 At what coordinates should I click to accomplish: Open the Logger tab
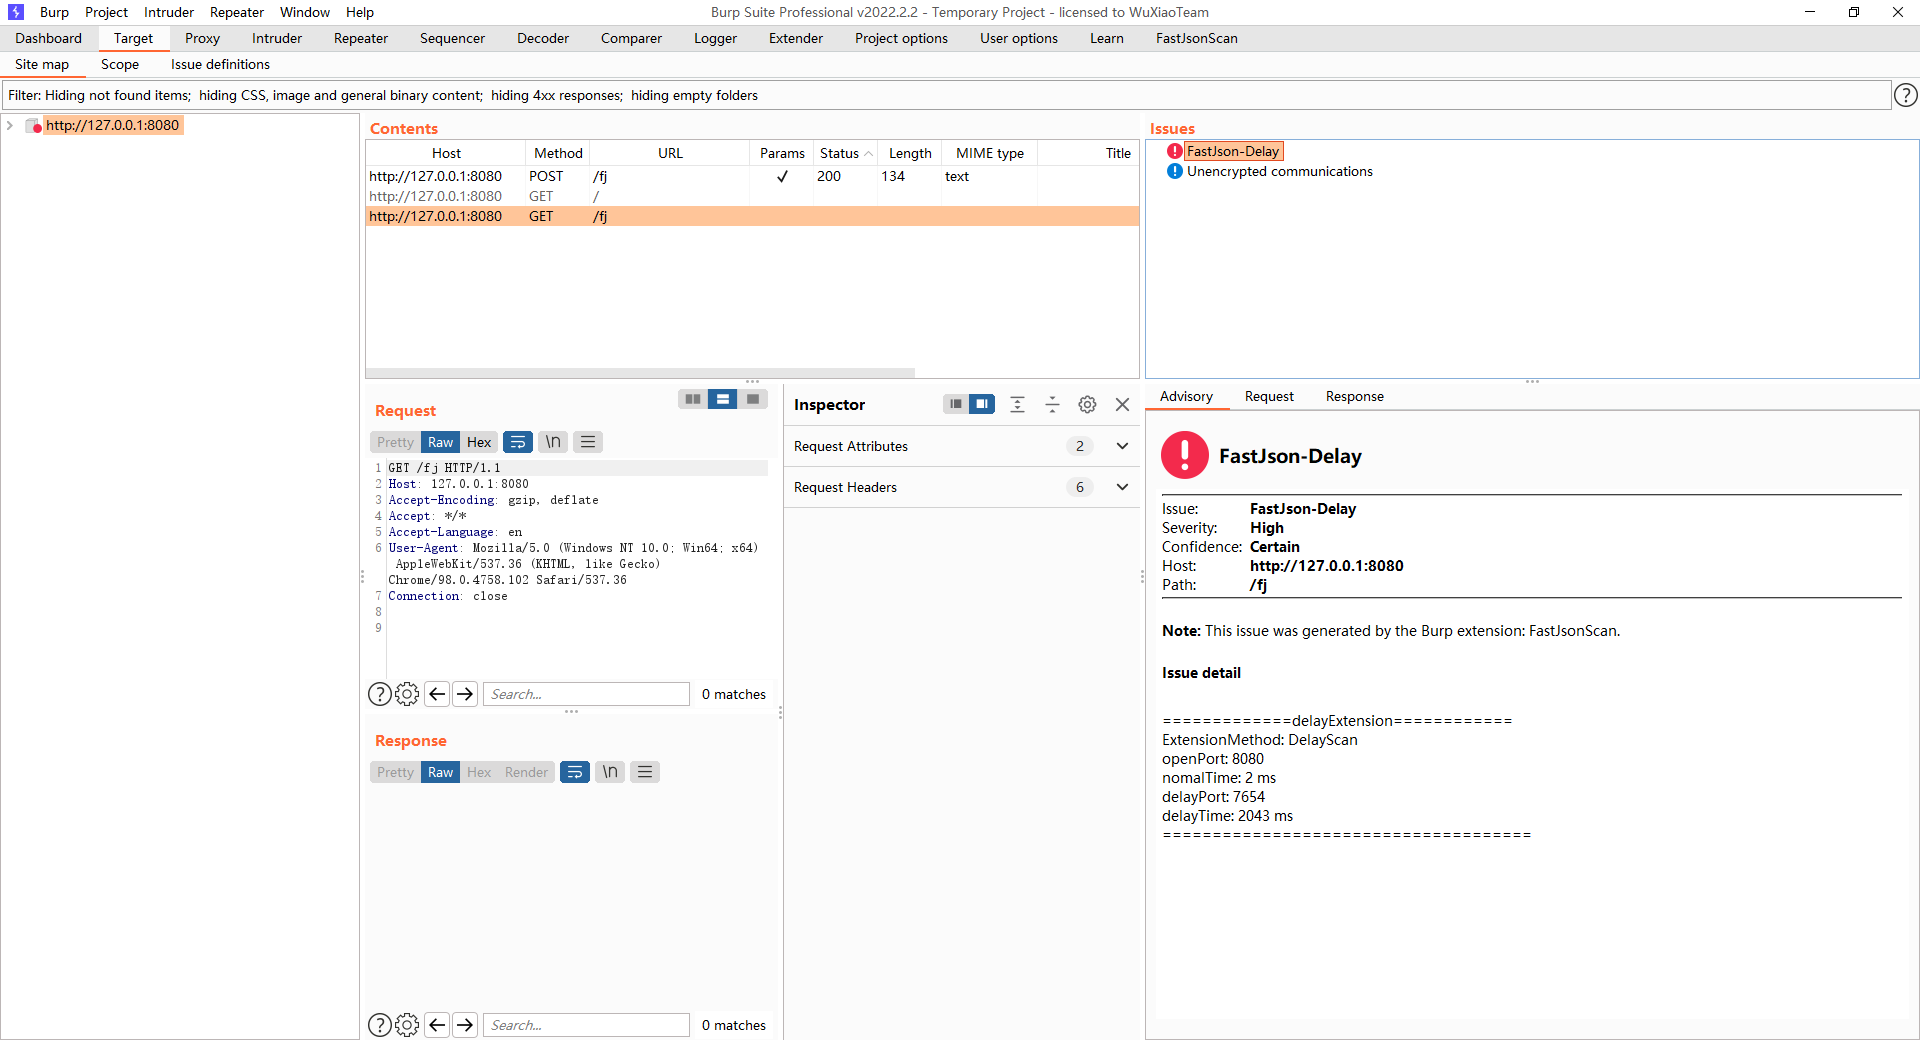click(715, 38)
